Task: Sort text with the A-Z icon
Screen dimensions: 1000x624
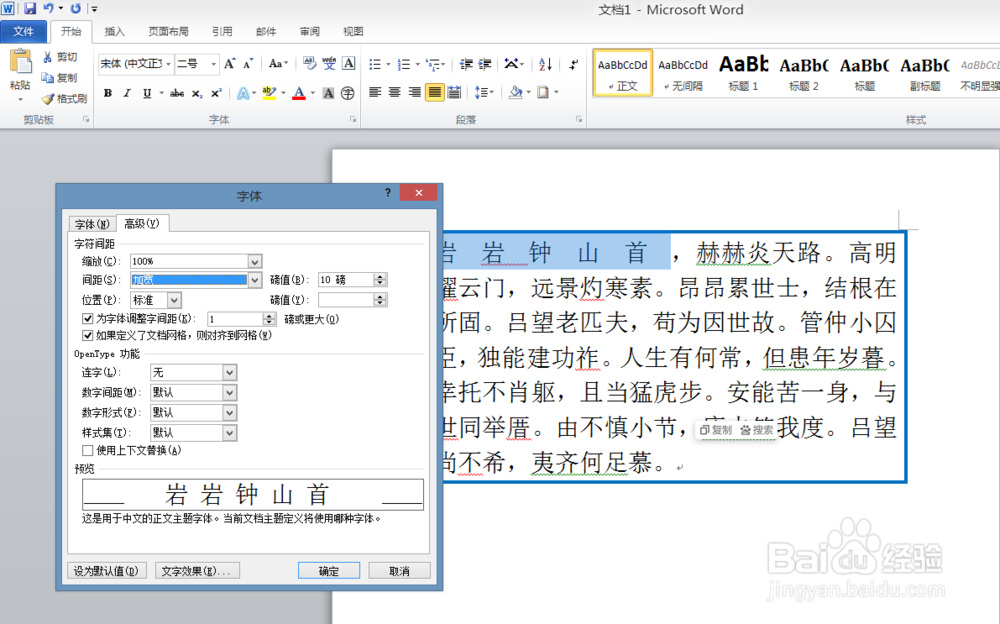Action: pos(545,64)
